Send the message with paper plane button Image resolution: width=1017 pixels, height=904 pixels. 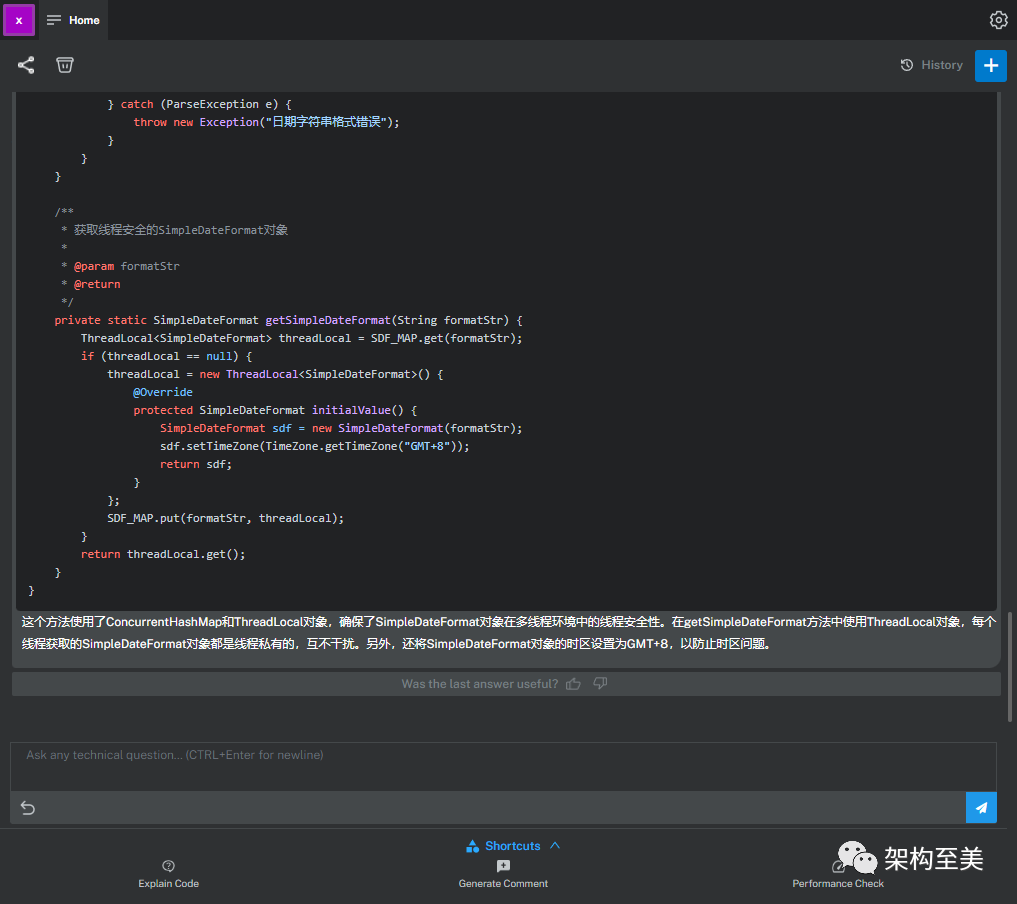pos(981,808)
